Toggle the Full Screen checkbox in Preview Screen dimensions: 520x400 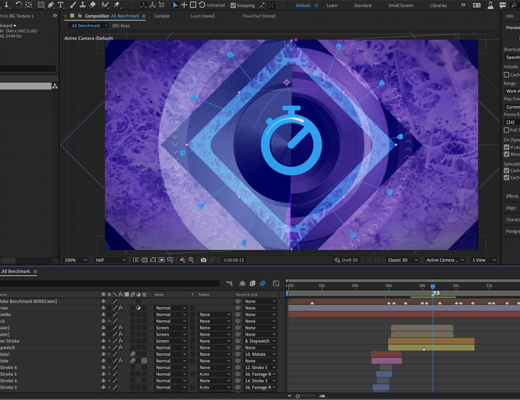tap(506, 130)
